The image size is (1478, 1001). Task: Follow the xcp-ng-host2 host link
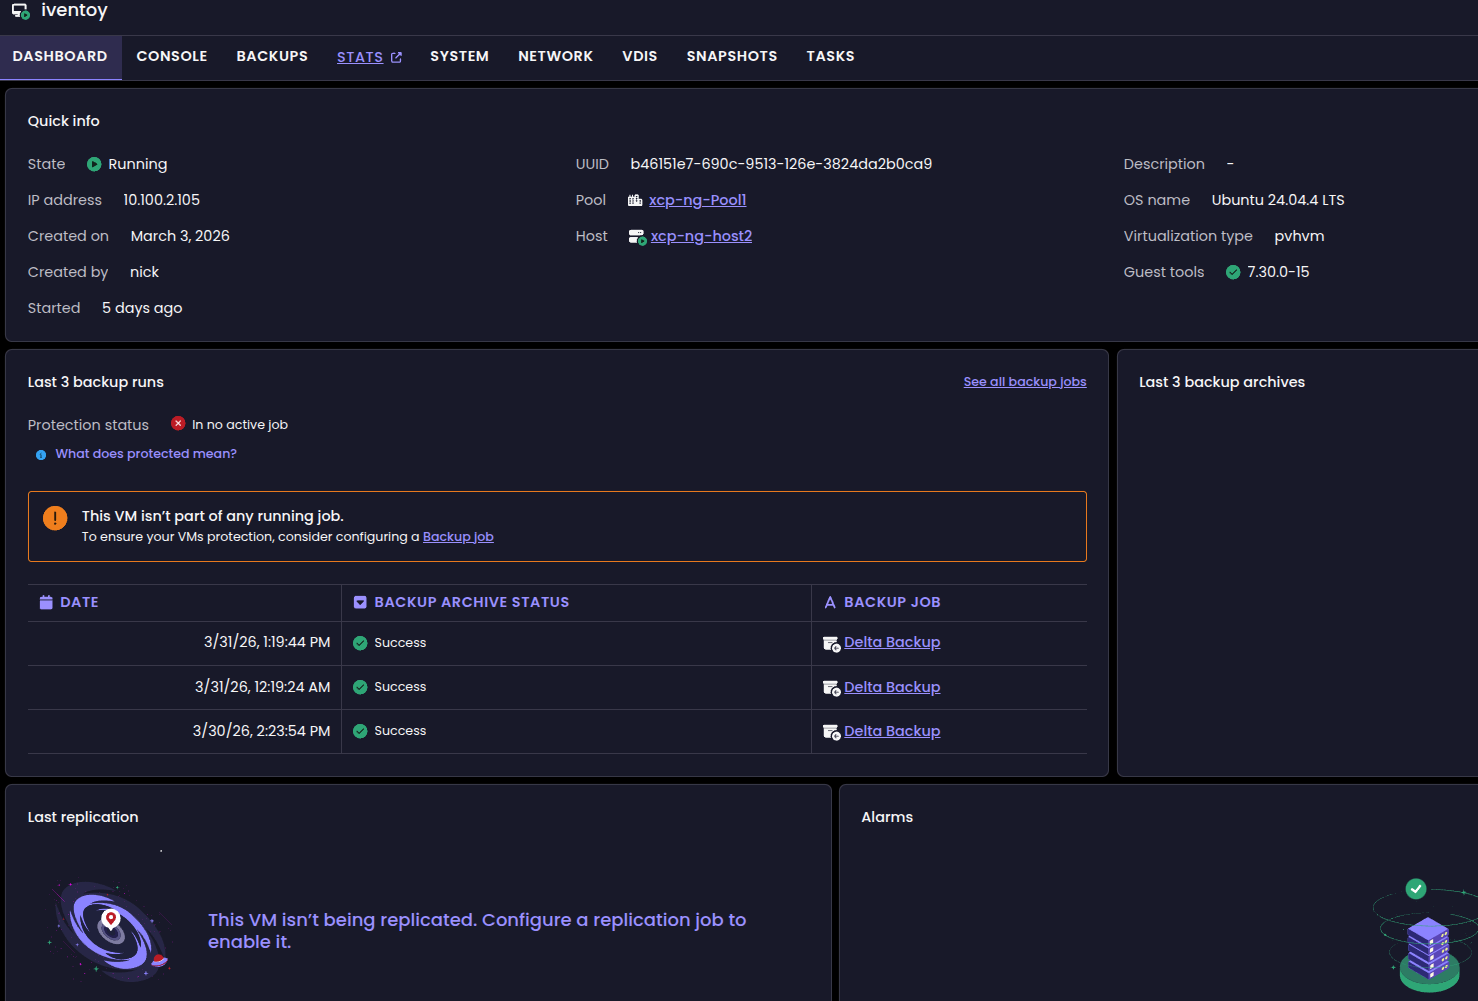click(701, 236)
